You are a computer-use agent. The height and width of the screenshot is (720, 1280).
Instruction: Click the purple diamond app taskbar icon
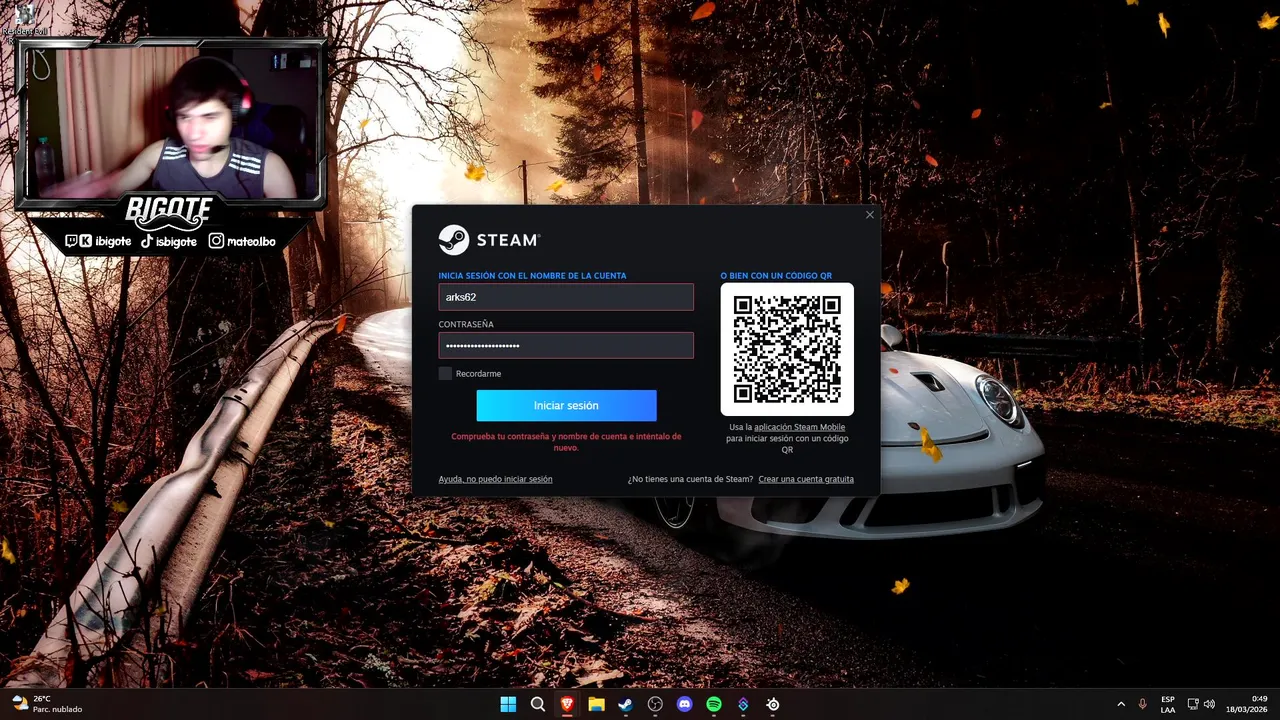coord(743,704)
